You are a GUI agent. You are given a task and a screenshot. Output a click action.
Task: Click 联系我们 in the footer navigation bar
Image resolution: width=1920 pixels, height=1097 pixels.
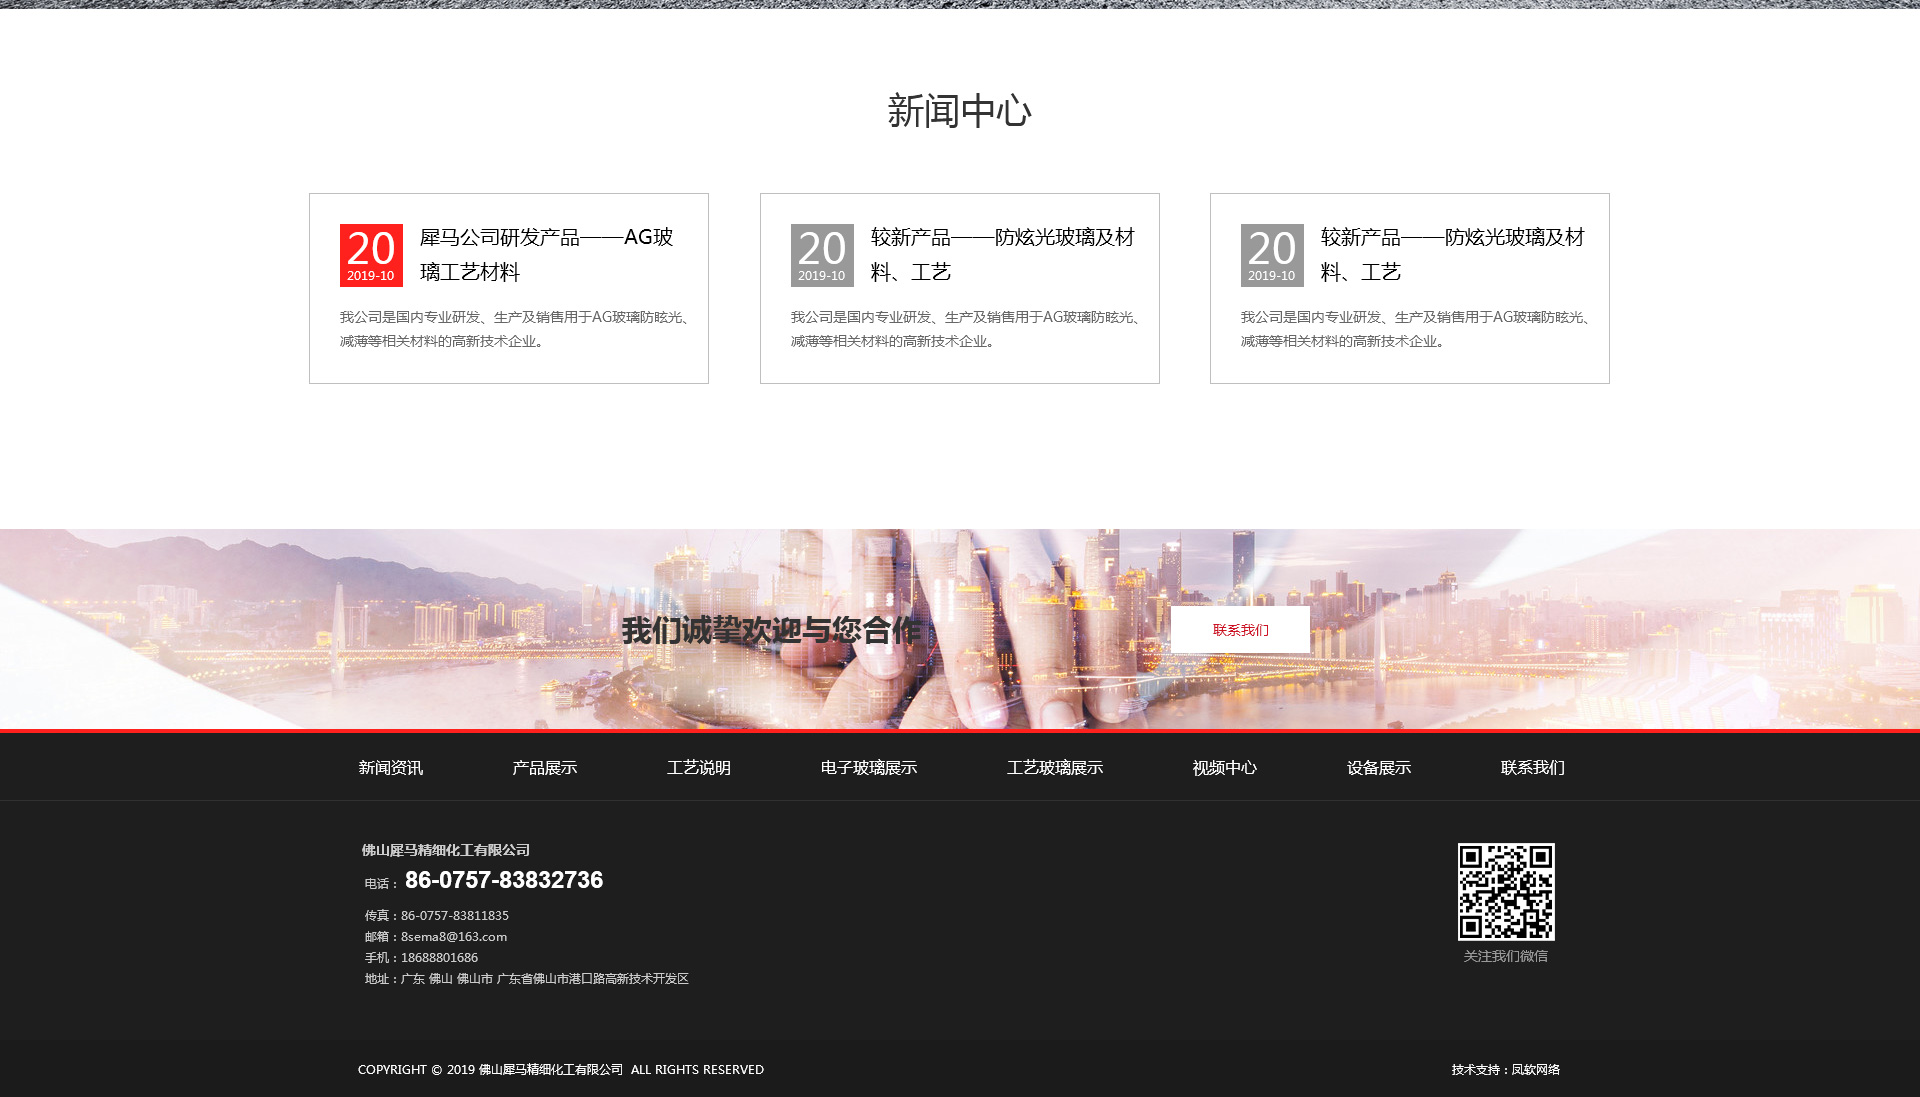[x=1532, y=768]
